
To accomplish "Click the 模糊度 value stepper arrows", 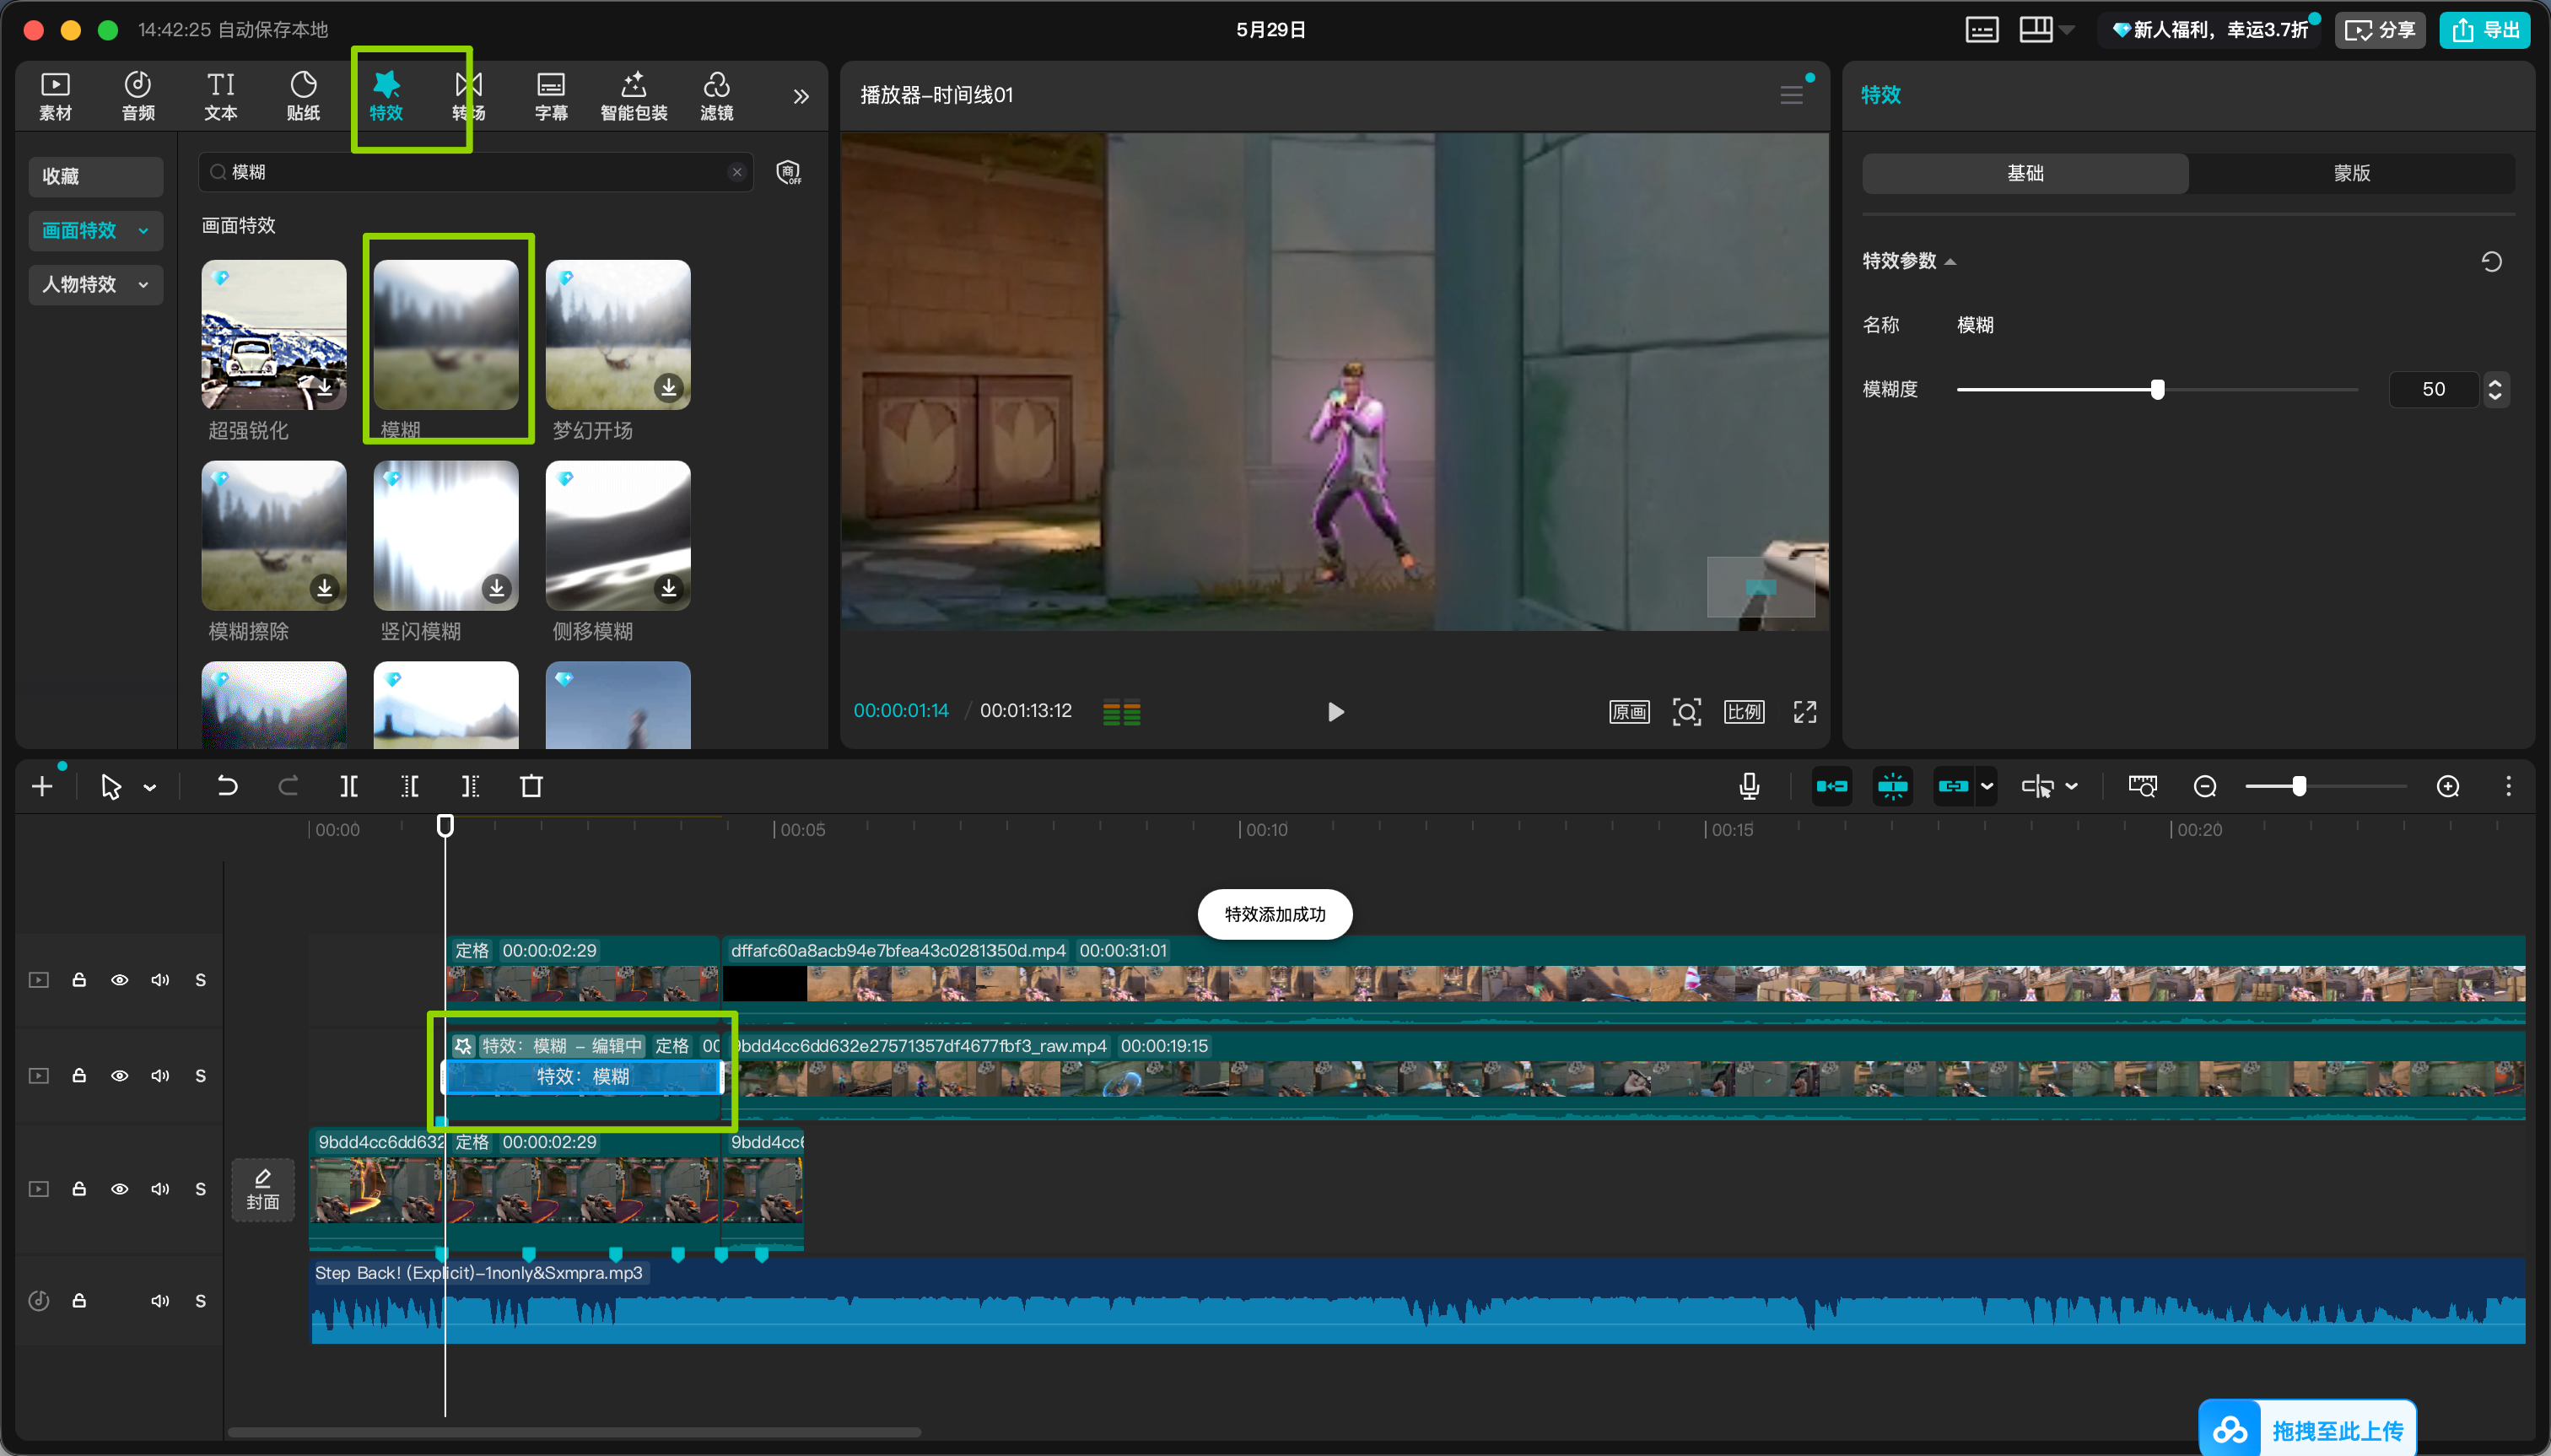I will click(x=2495, y=389).
